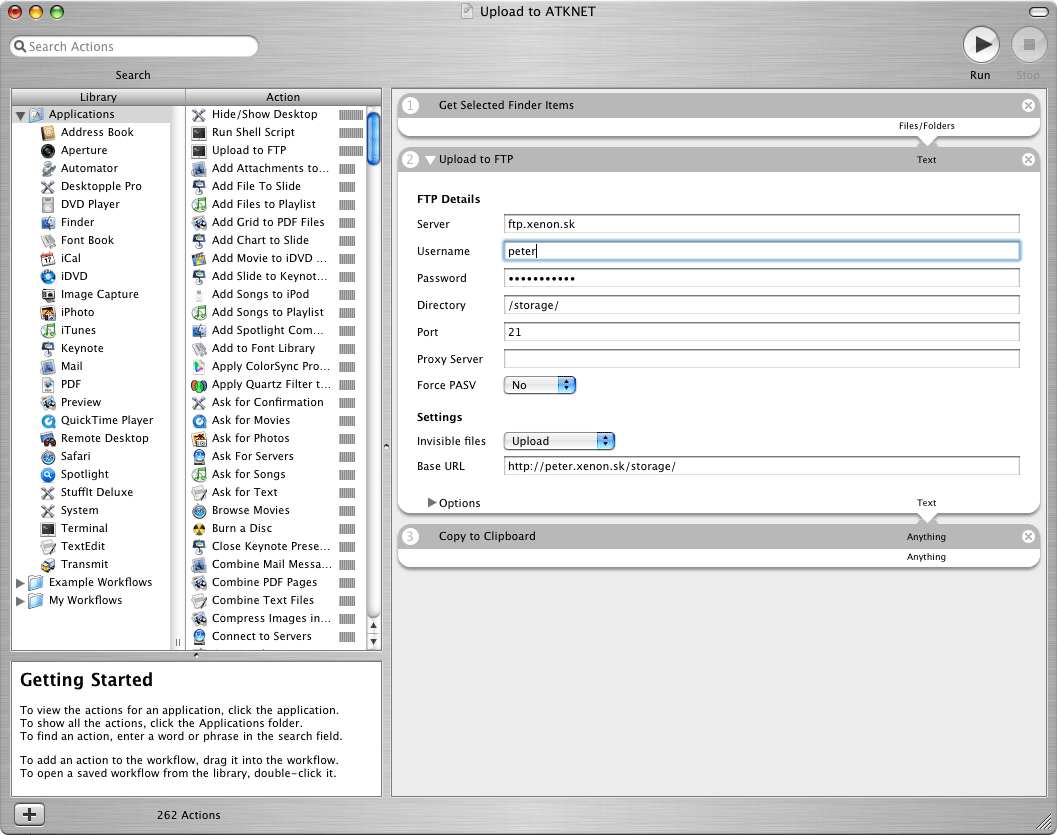The image size is (1057, 835).
Task: Remove the Get Selected Finder Items action
Action: (x=1028, y=105)
